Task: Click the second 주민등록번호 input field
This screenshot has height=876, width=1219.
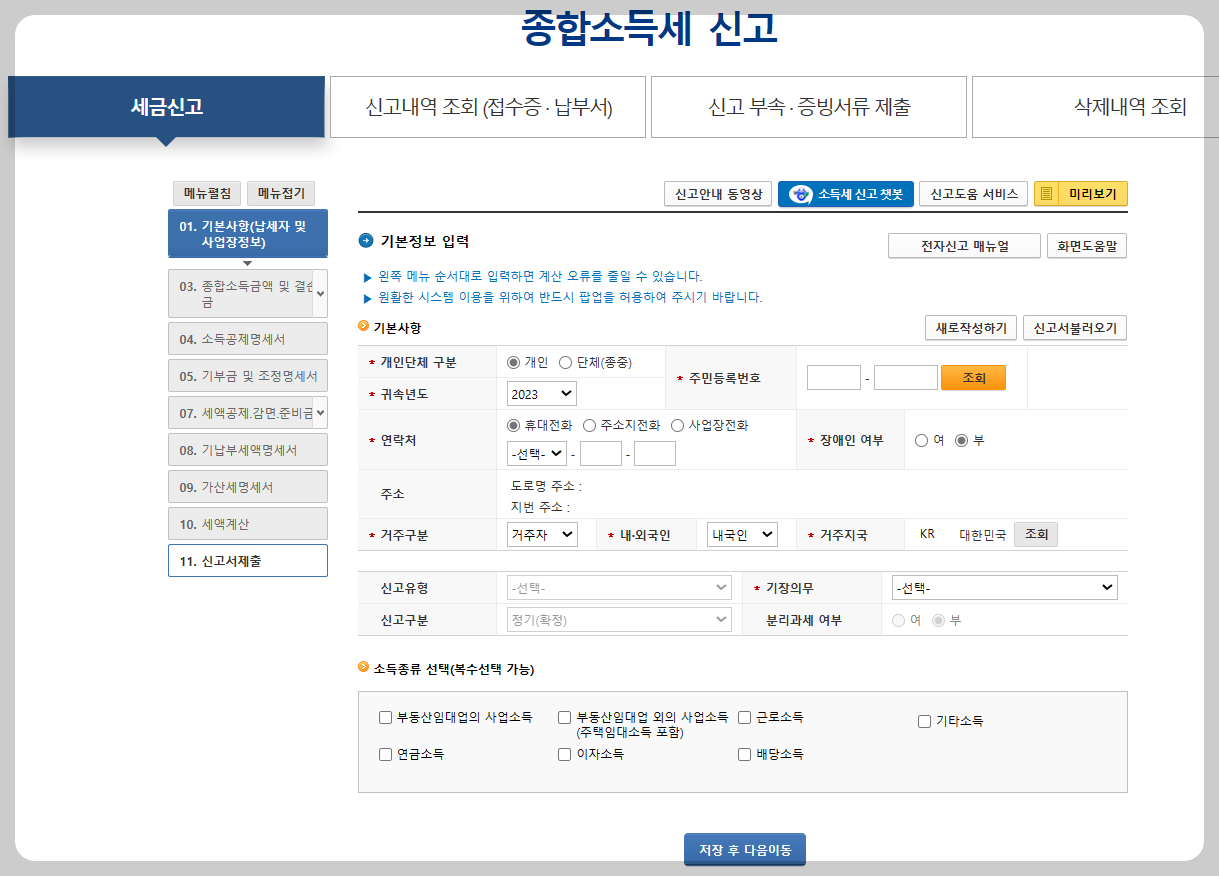Action: click(x=906, y=378)
